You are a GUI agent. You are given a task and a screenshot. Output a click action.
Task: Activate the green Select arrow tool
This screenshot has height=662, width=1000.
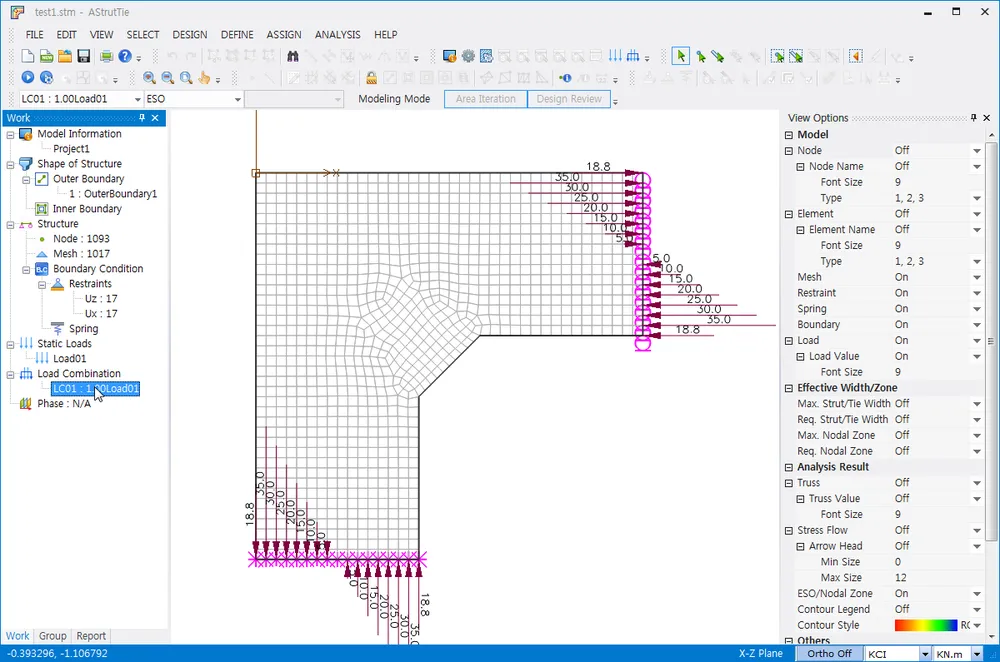click(x=680, y=57)
